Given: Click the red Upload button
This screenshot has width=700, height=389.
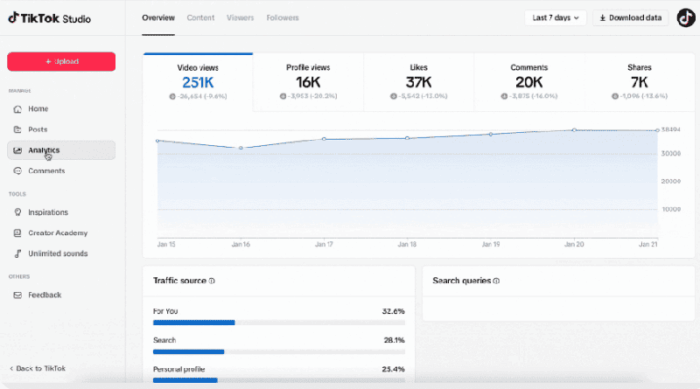Looking at the screenshot, I should tap(61, 62).
